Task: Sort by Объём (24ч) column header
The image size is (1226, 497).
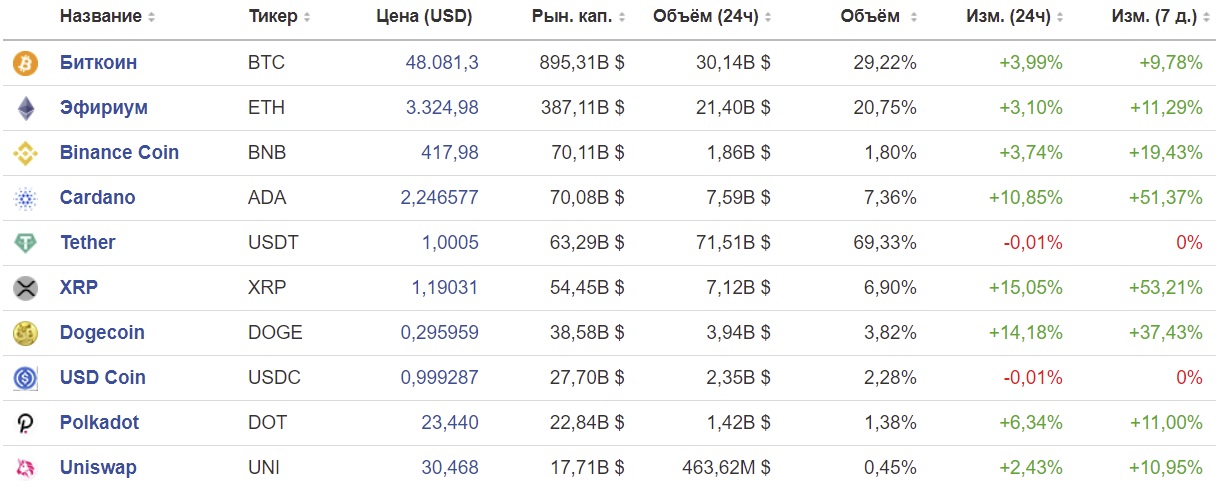Action: [x=711, y=17]
